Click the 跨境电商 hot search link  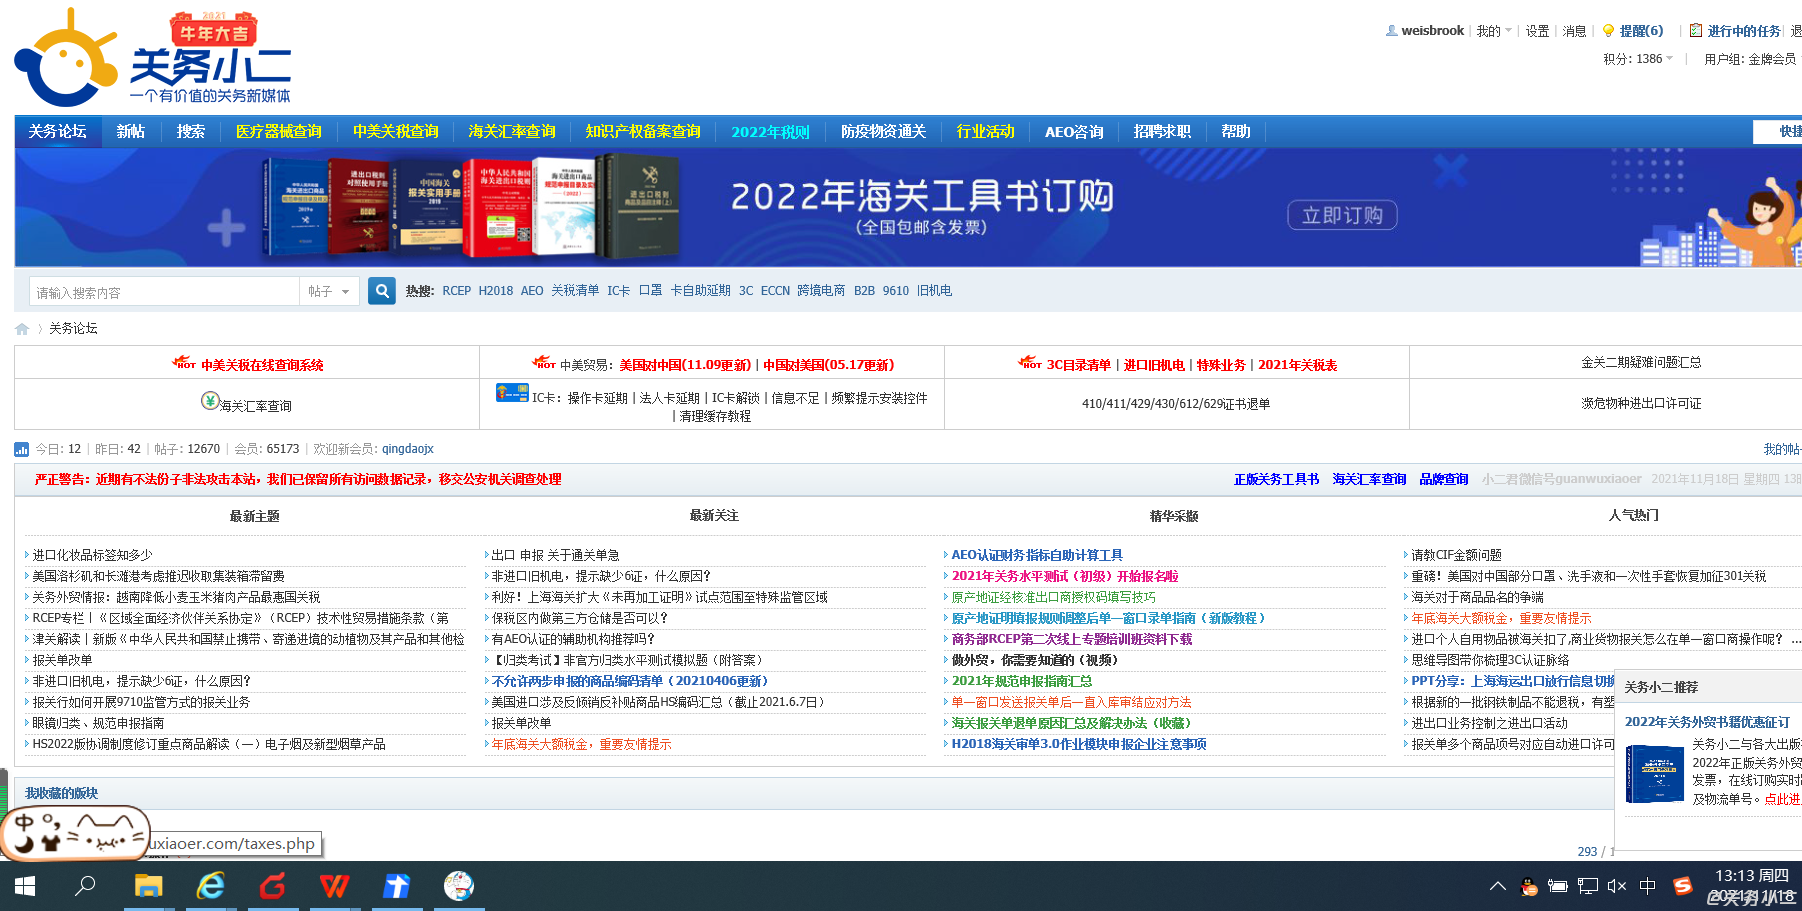point(821,291)
